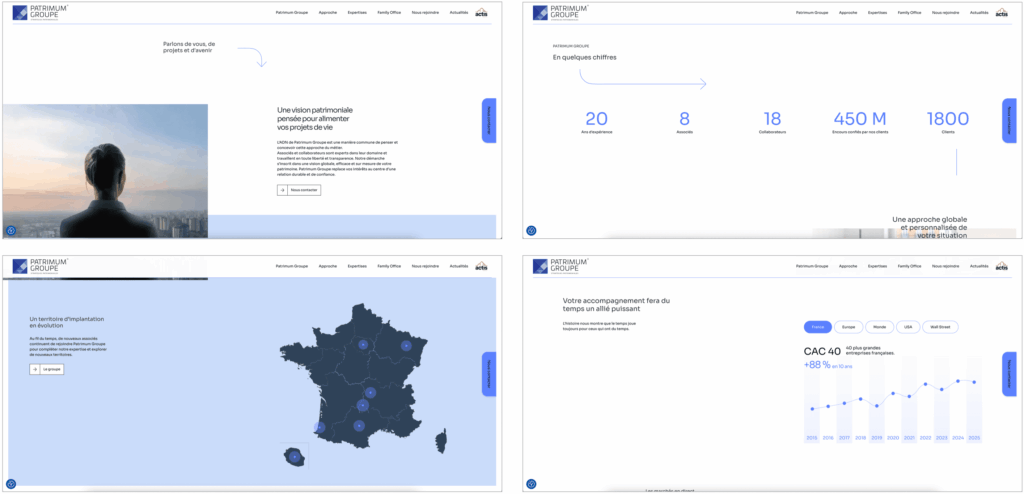Screen dimensions: 1024x494
Task: Open Expertises menu on the France map page
Action: pos(357,266)
